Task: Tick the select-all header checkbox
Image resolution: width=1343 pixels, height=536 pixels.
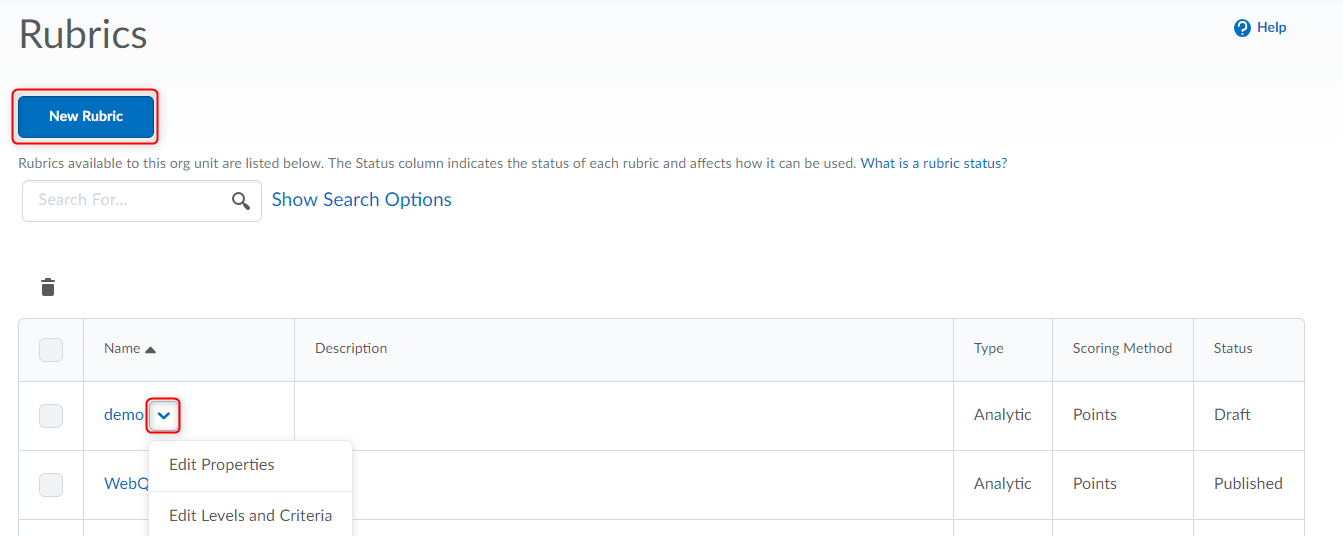Action: (x=51, y=349)
